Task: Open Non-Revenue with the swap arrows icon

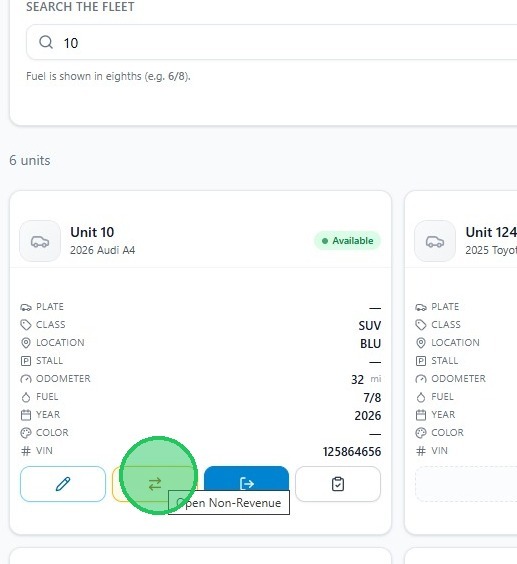Action: tap(155, 484)
